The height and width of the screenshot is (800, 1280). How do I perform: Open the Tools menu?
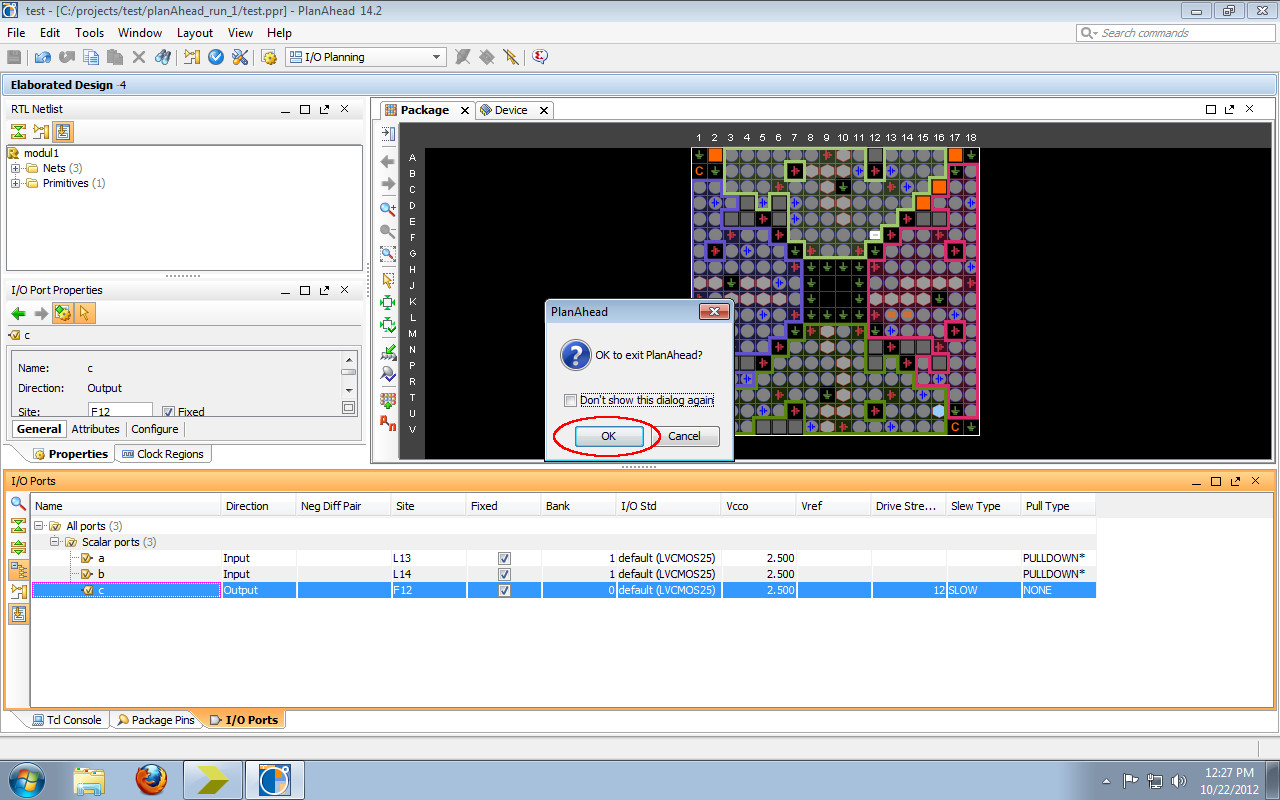(x=89, y=32)
